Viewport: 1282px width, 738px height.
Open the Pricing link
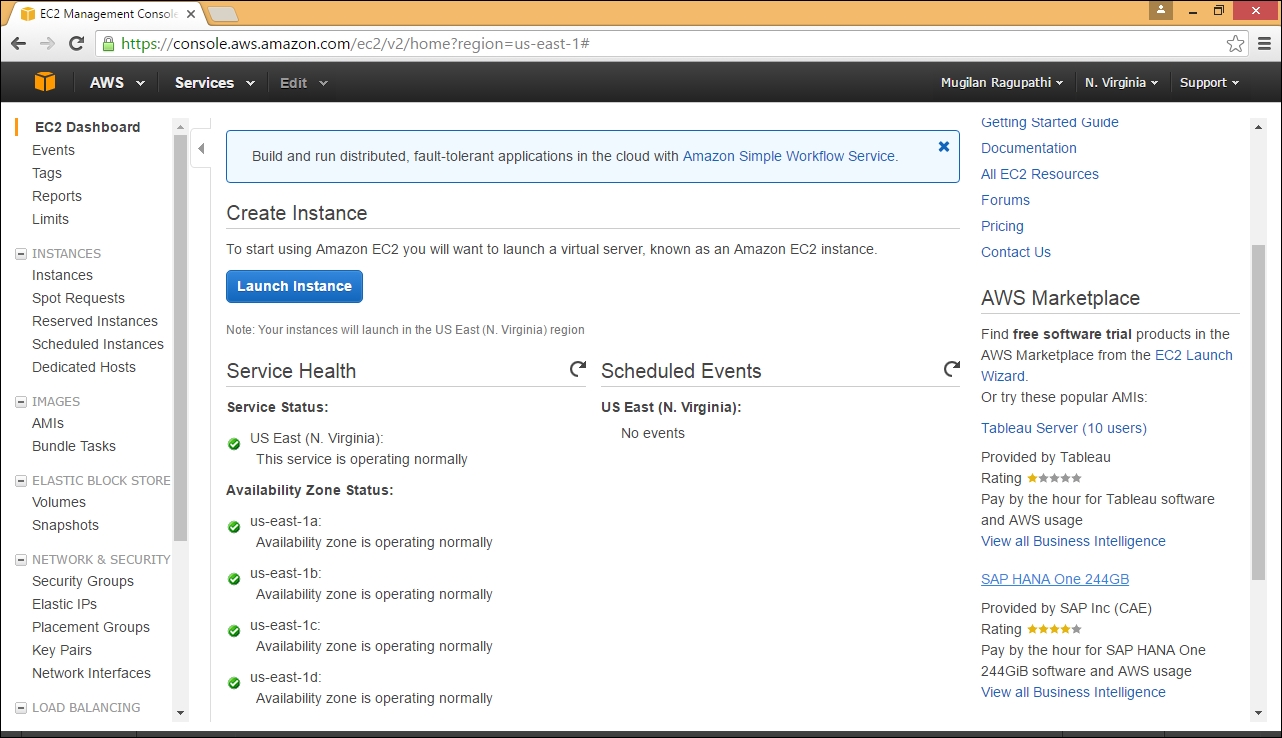click(x=1002, y=226)
